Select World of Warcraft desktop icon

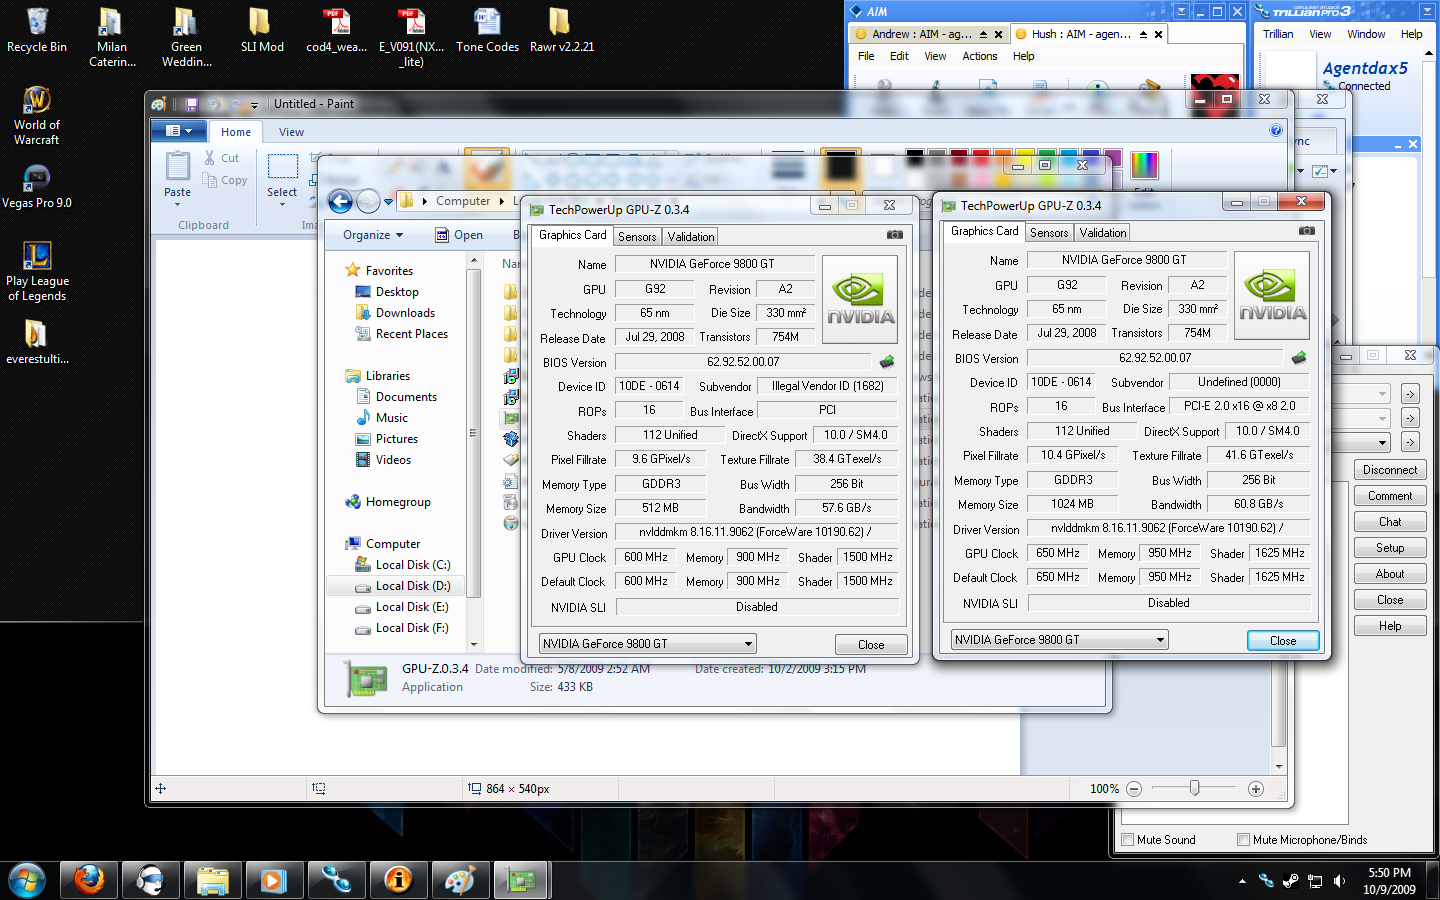(x=37, y=116)
